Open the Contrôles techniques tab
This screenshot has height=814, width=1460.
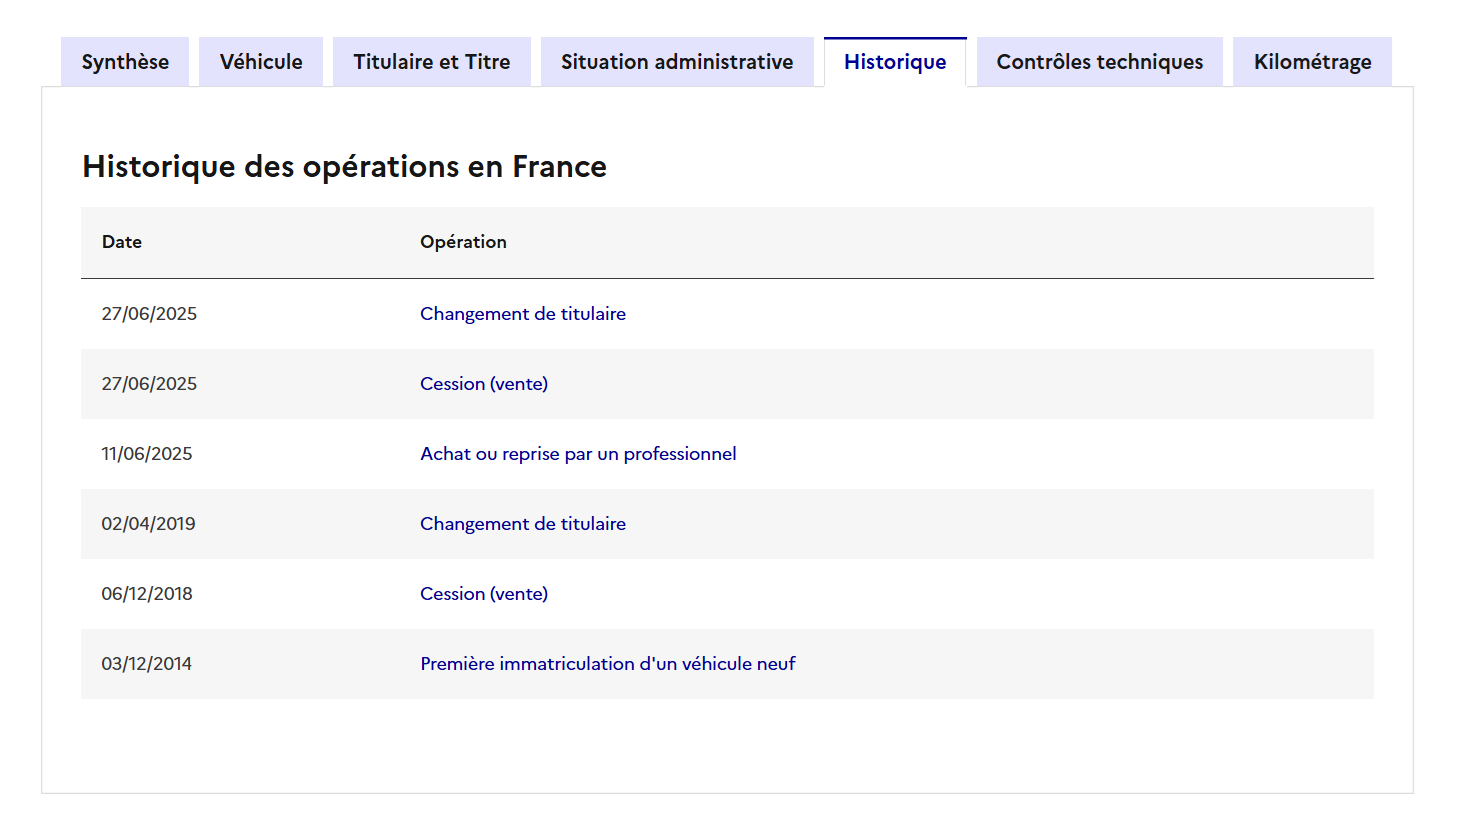pyautogui.click(x=1099, y=62)
